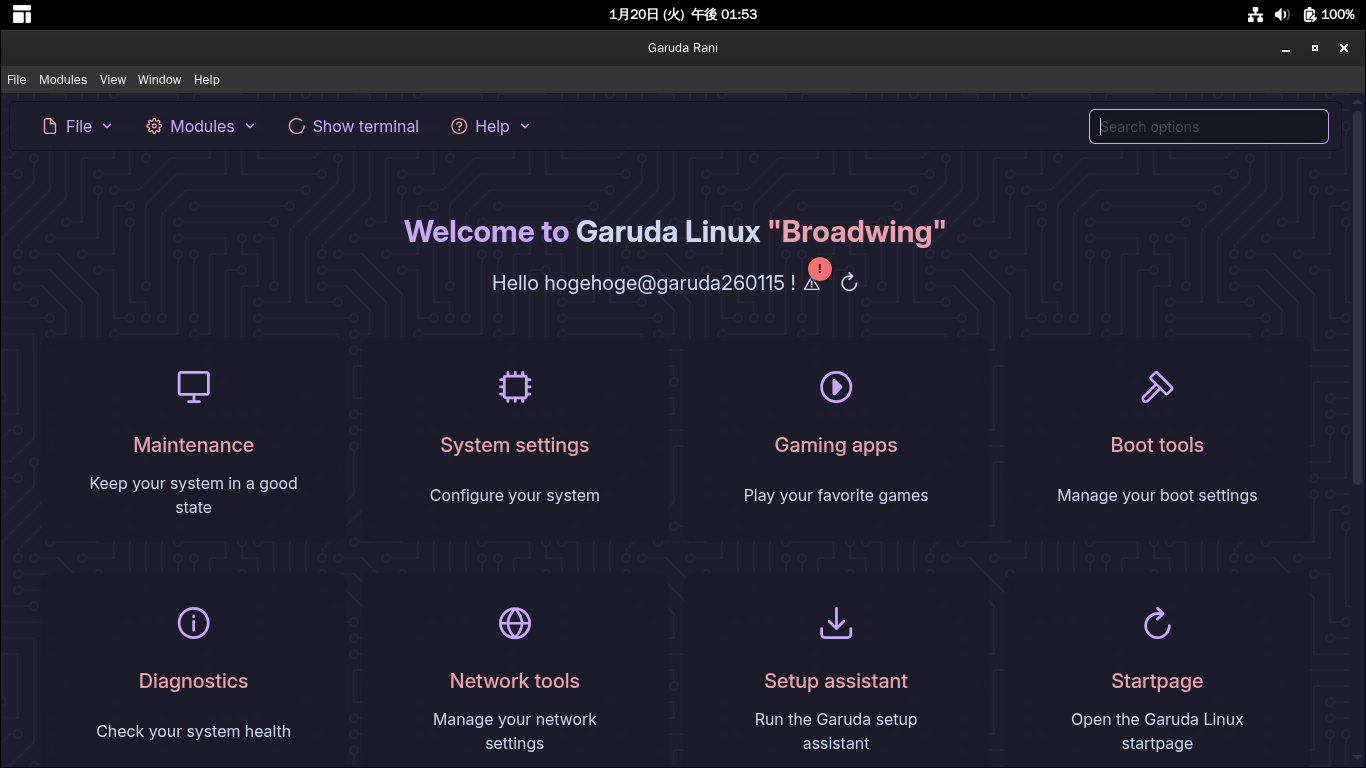This screenshot has height=768, width=1366.
Task: Click the "Manage your boot settings" description
Action: pyautogui.click(x=1157, y=495)
